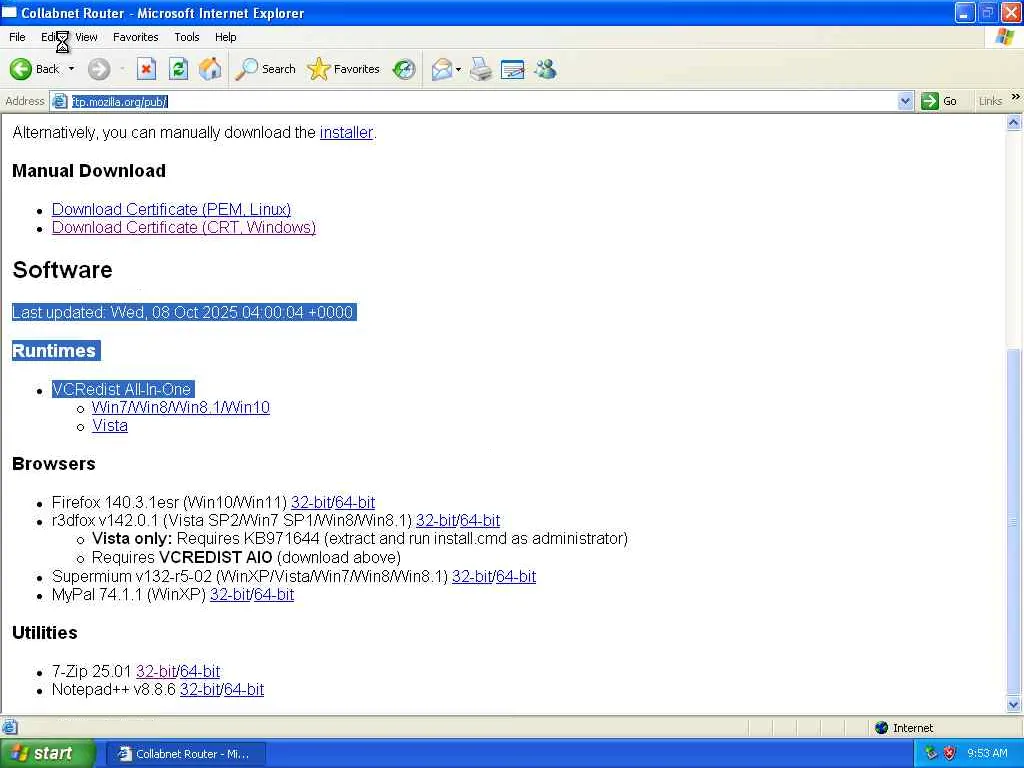
Task: Click the Internet zone globe icon
Action: 882,728
